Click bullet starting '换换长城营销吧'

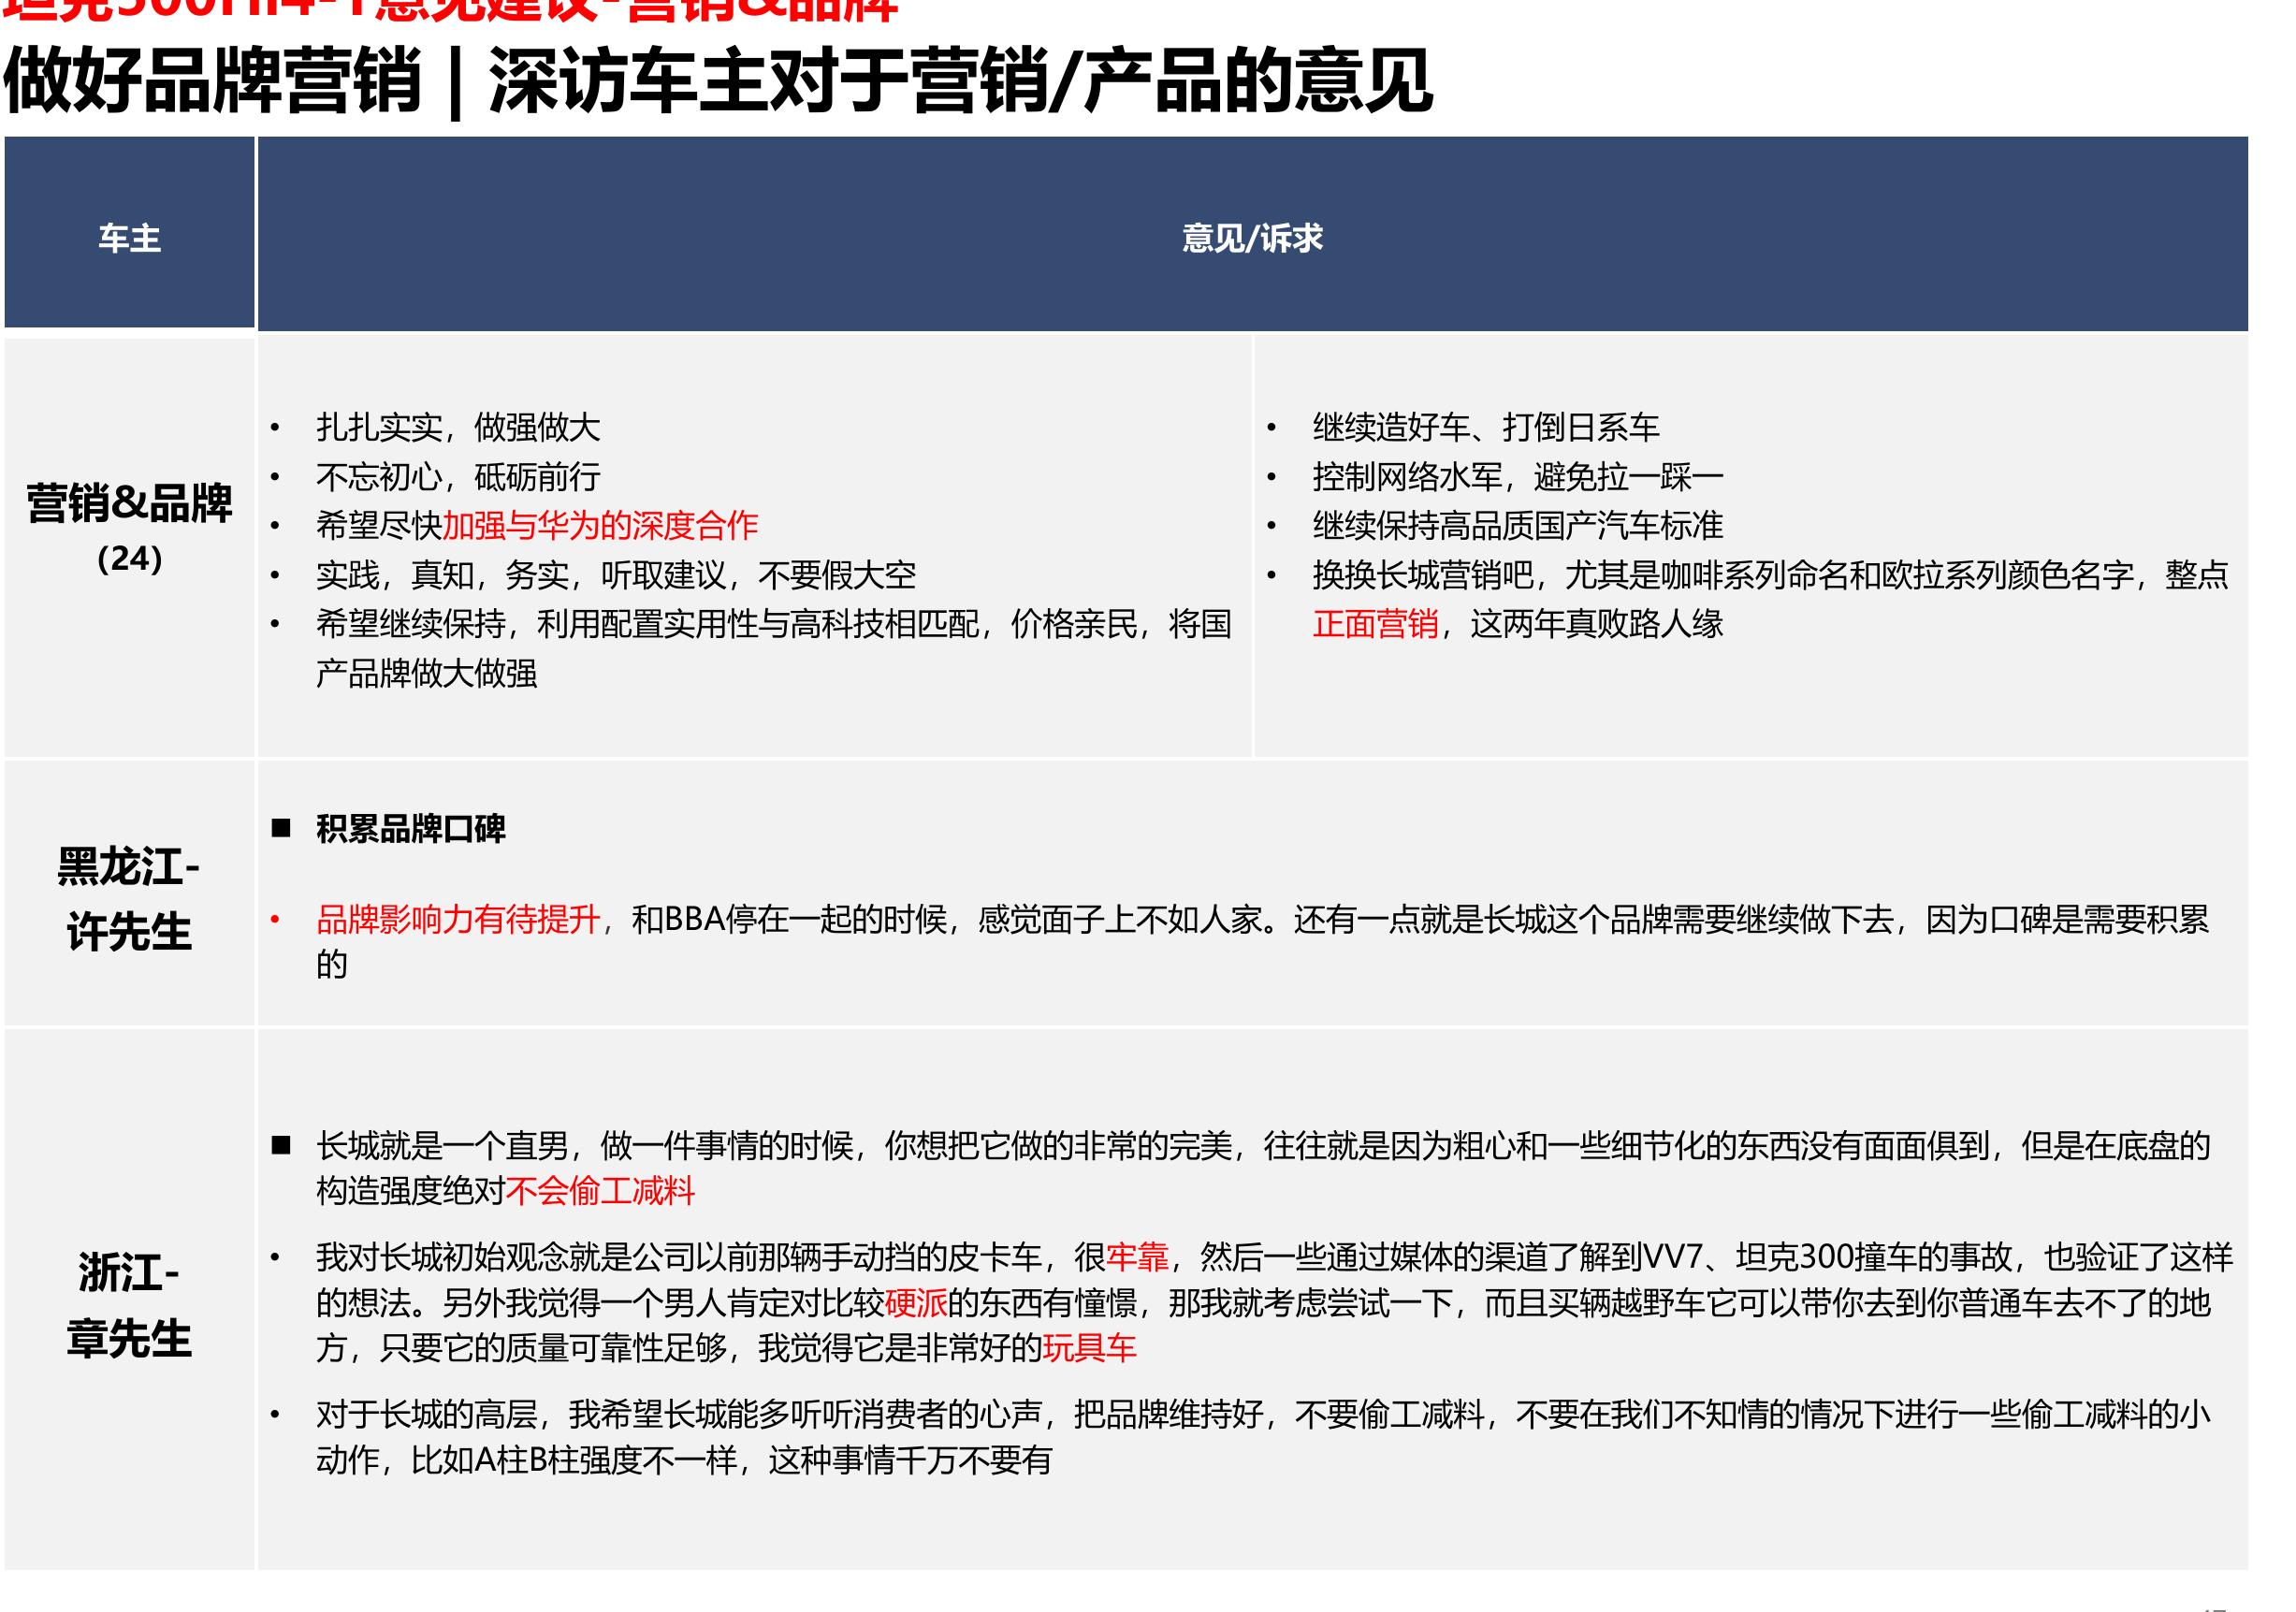pos(1771,599)
